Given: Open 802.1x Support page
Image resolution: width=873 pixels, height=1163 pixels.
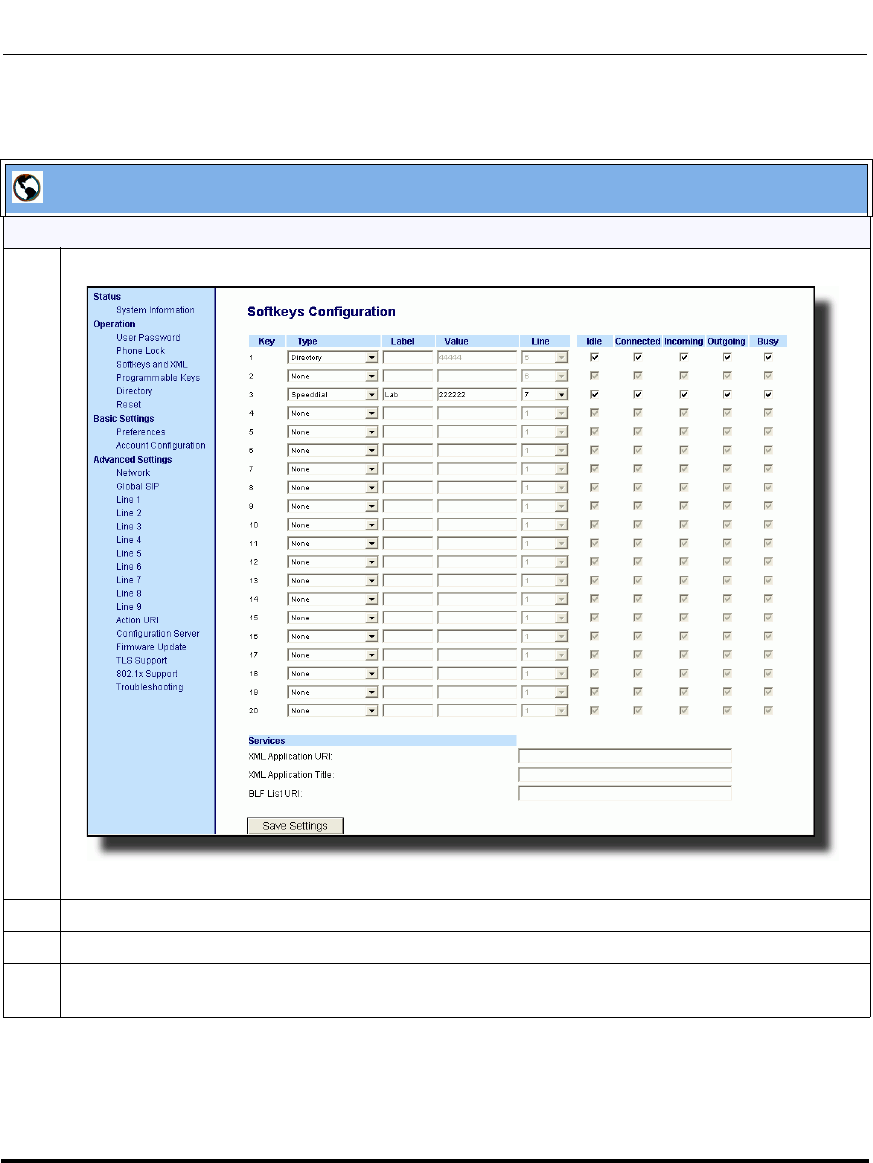Looking at the screenshot, I should 146,673.
